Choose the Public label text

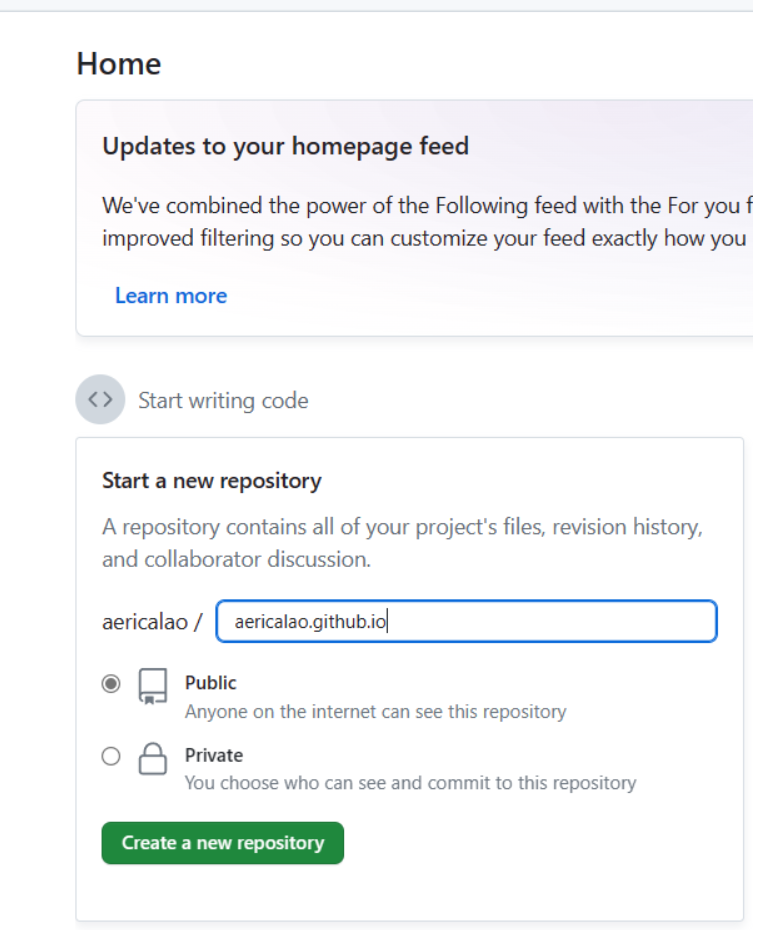tap(210, 683)
